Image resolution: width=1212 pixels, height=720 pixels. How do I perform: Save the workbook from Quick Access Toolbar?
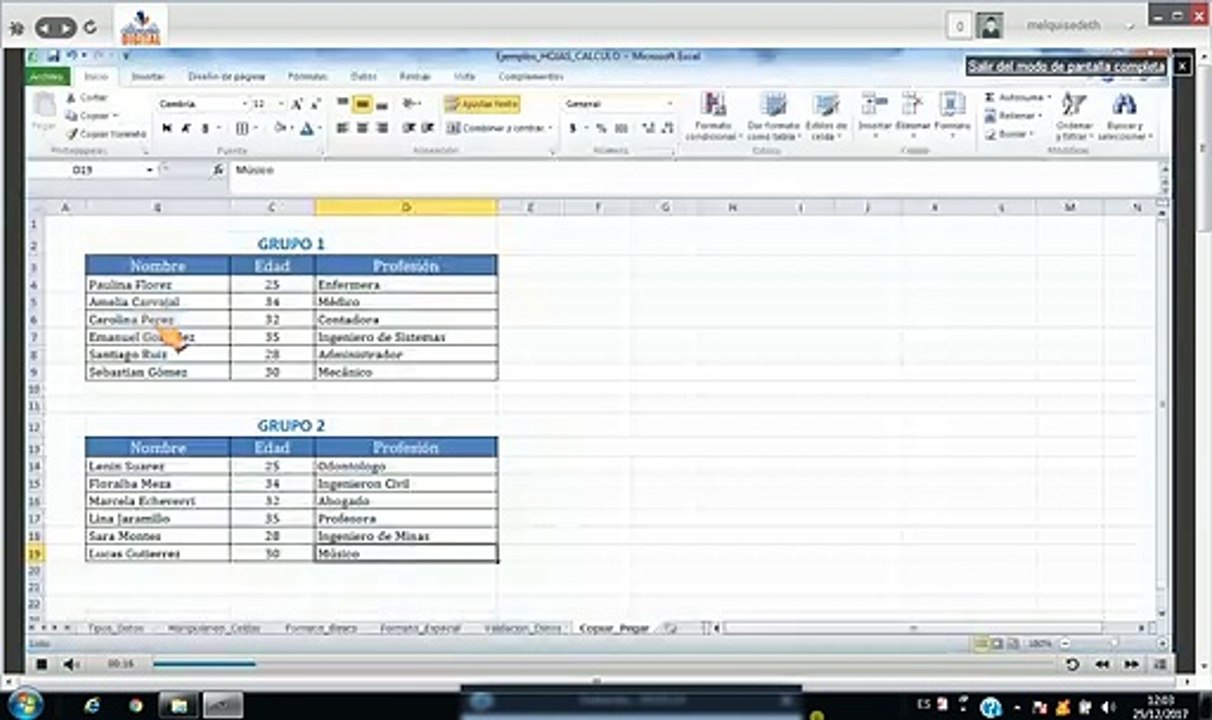pos(53,56)
